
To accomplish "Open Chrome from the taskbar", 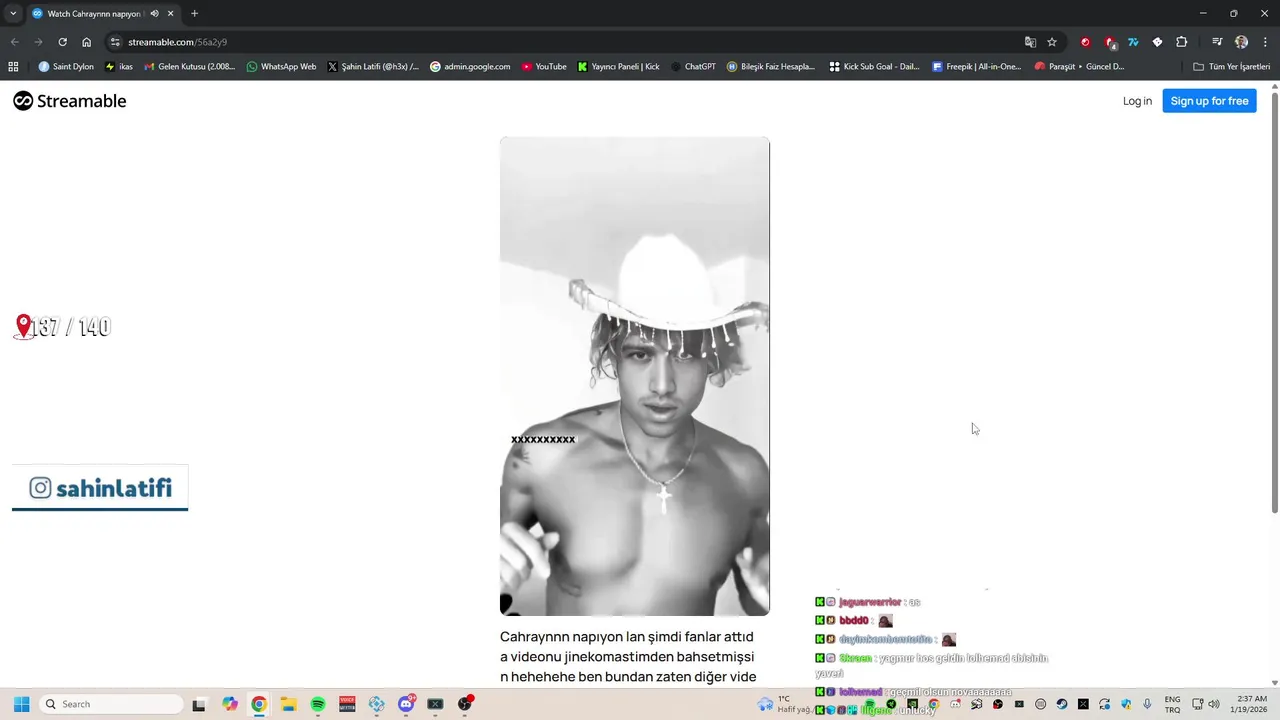I will [259, 704].
